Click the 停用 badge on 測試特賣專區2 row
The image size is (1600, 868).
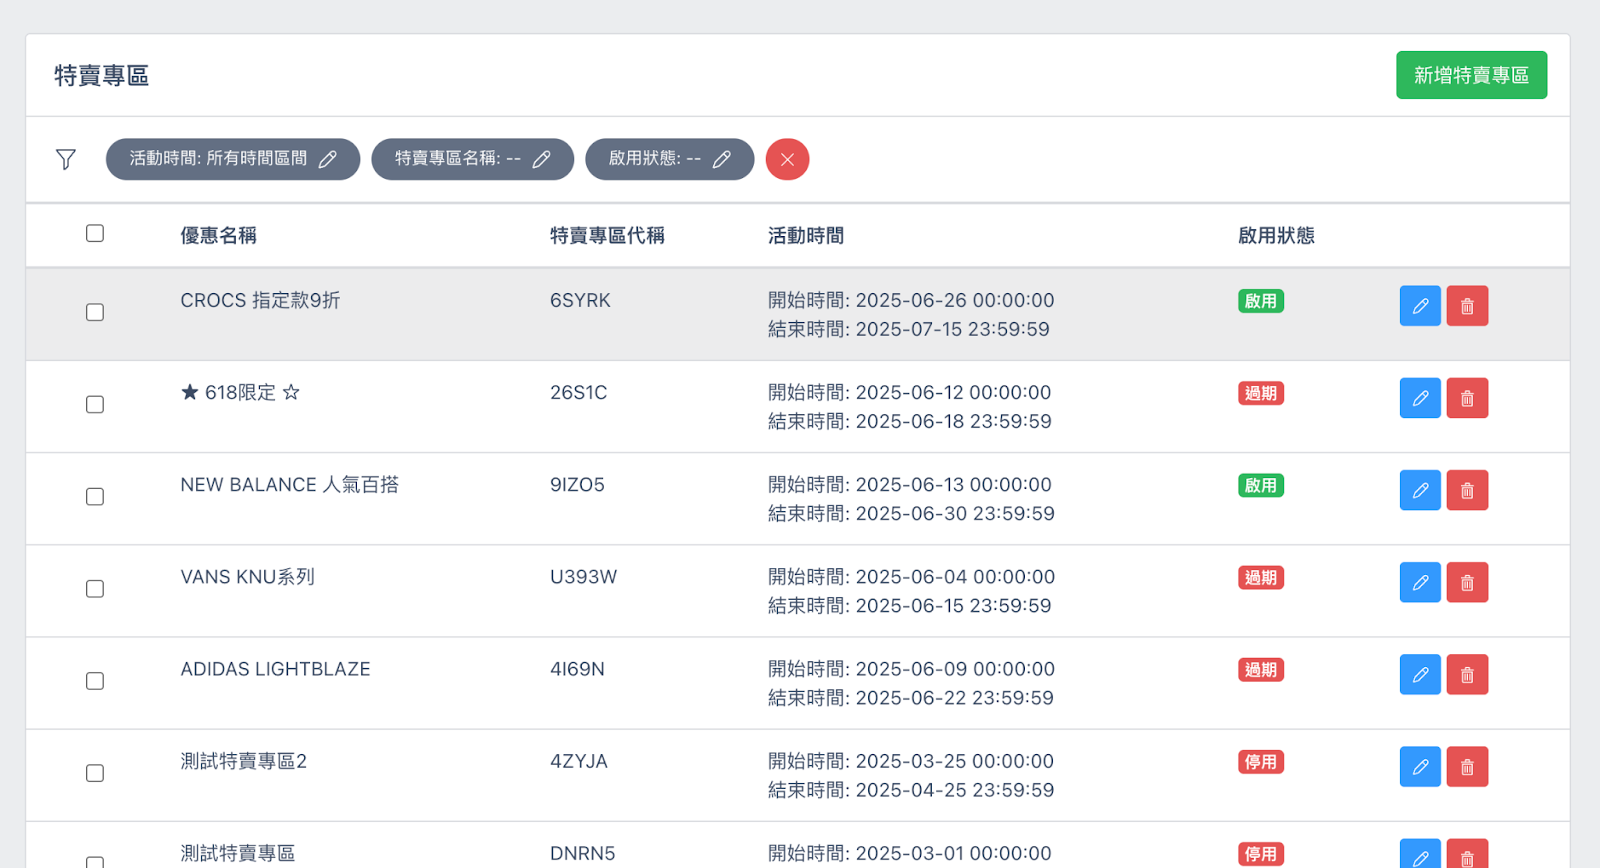[1261, 762]
